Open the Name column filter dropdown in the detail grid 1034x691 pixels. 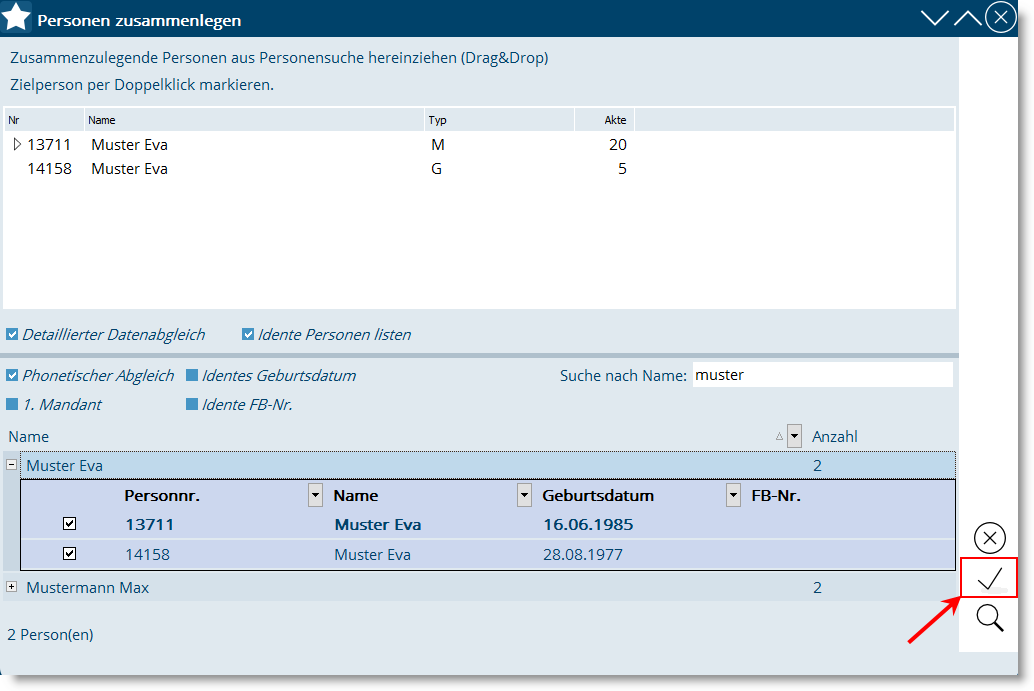tap(524, 495)
